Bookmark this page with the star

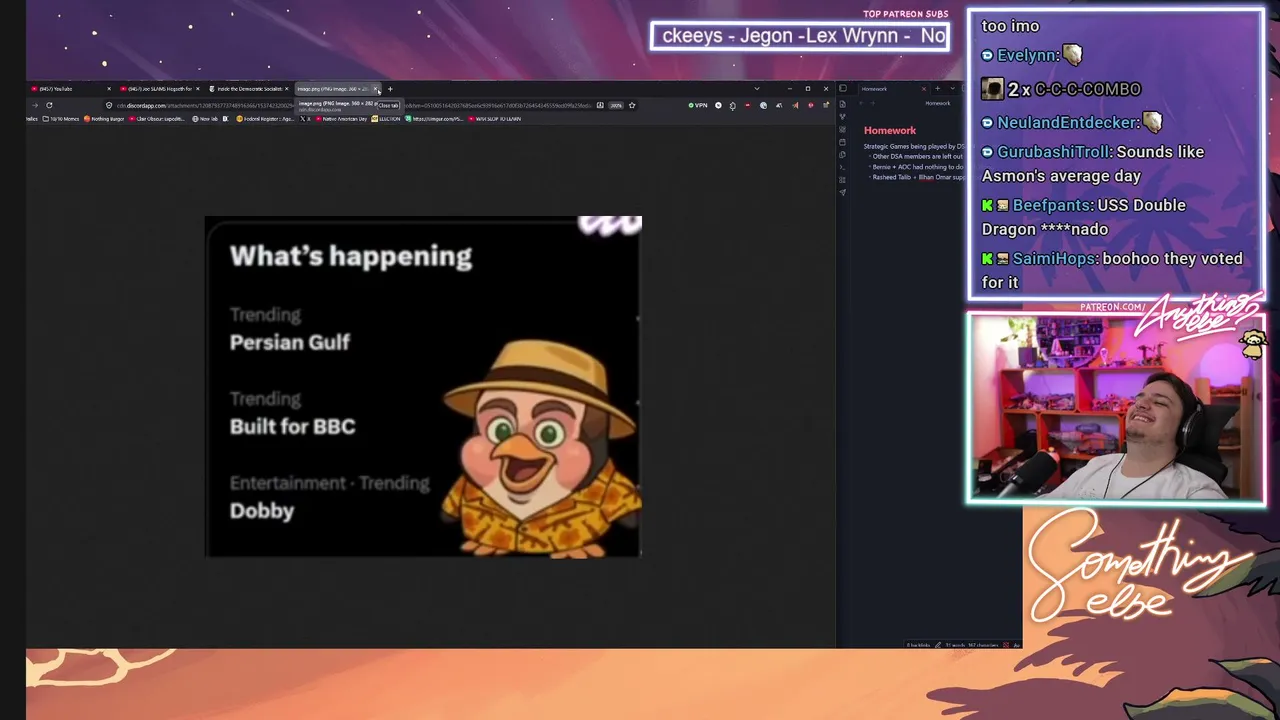coord(632,105)
